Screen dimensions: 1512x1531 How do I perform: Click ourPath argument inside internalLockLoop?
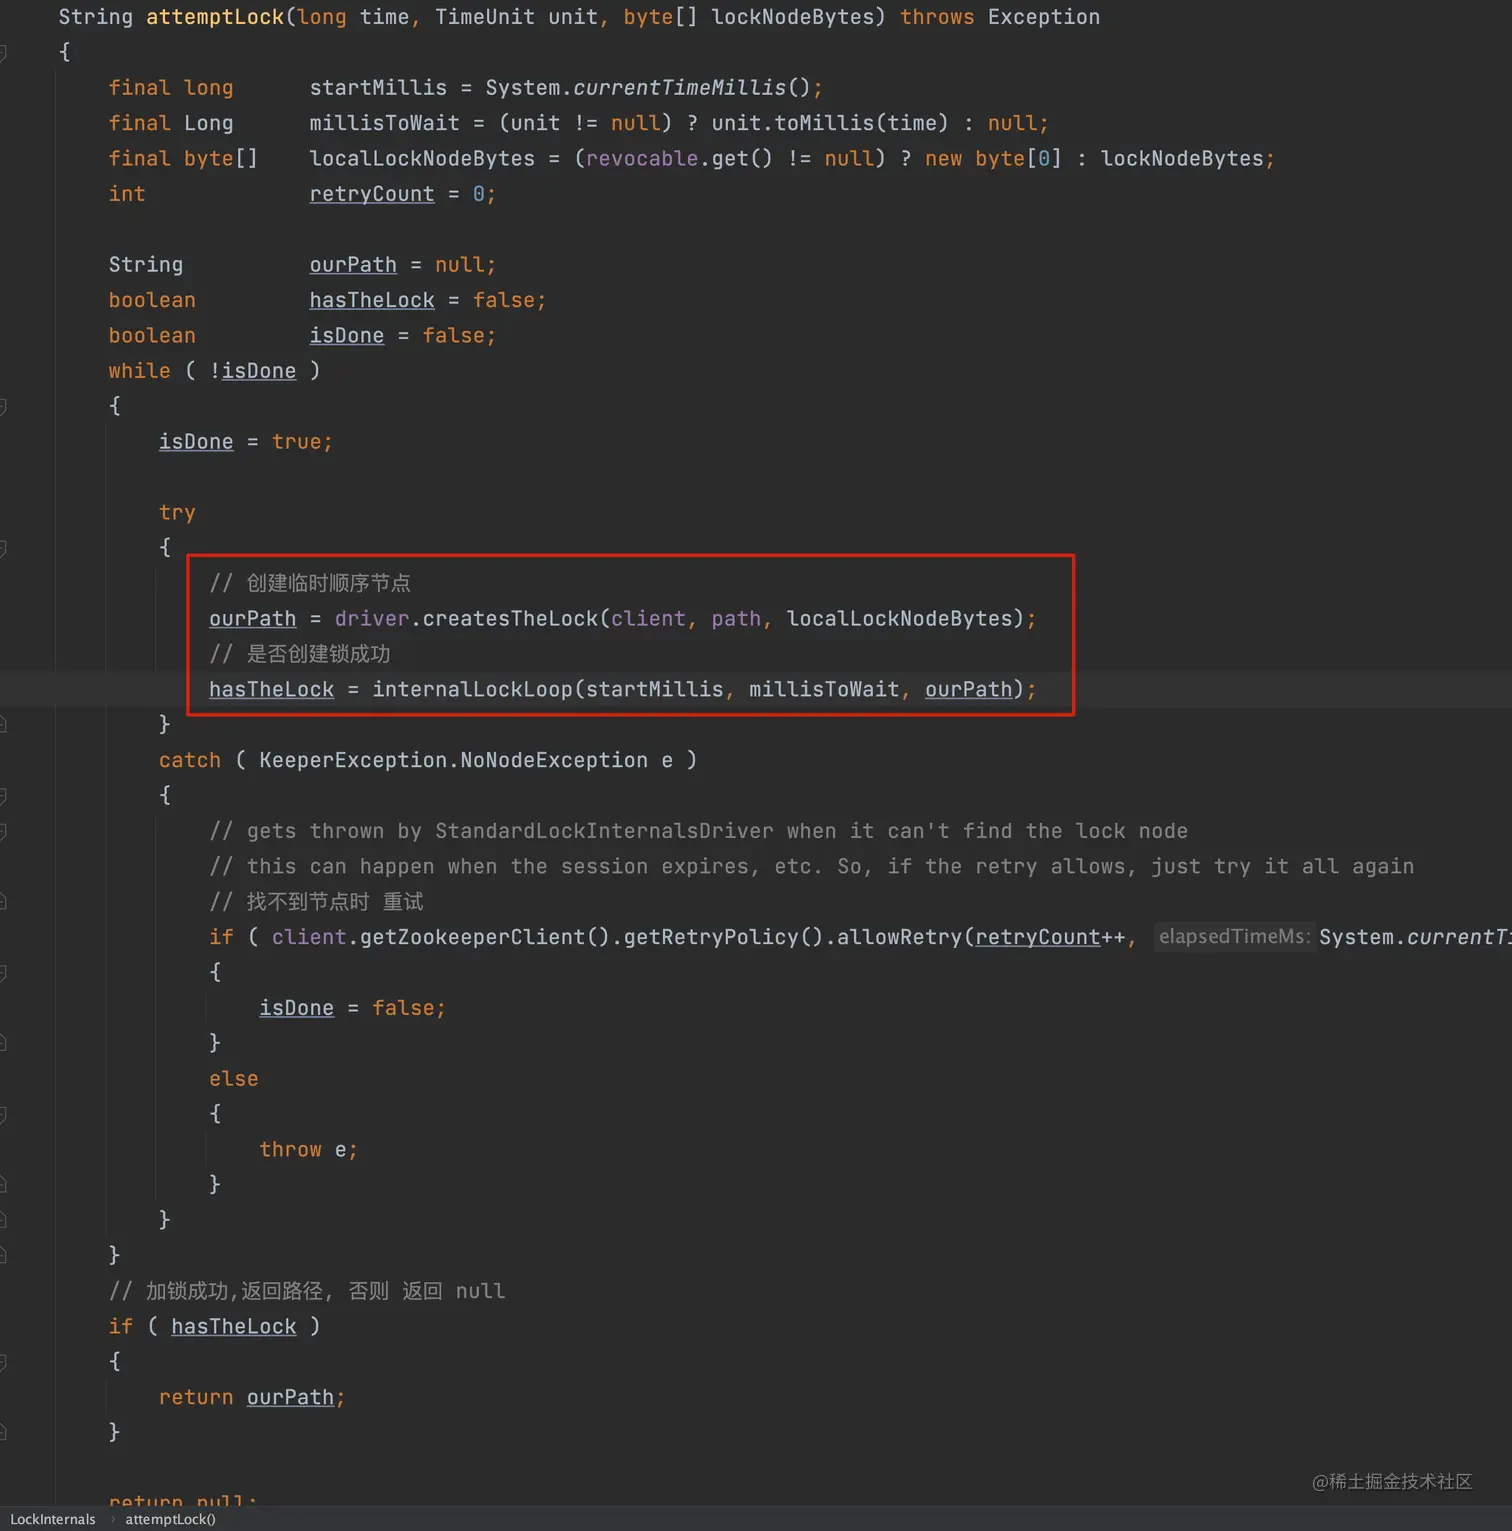968,690
